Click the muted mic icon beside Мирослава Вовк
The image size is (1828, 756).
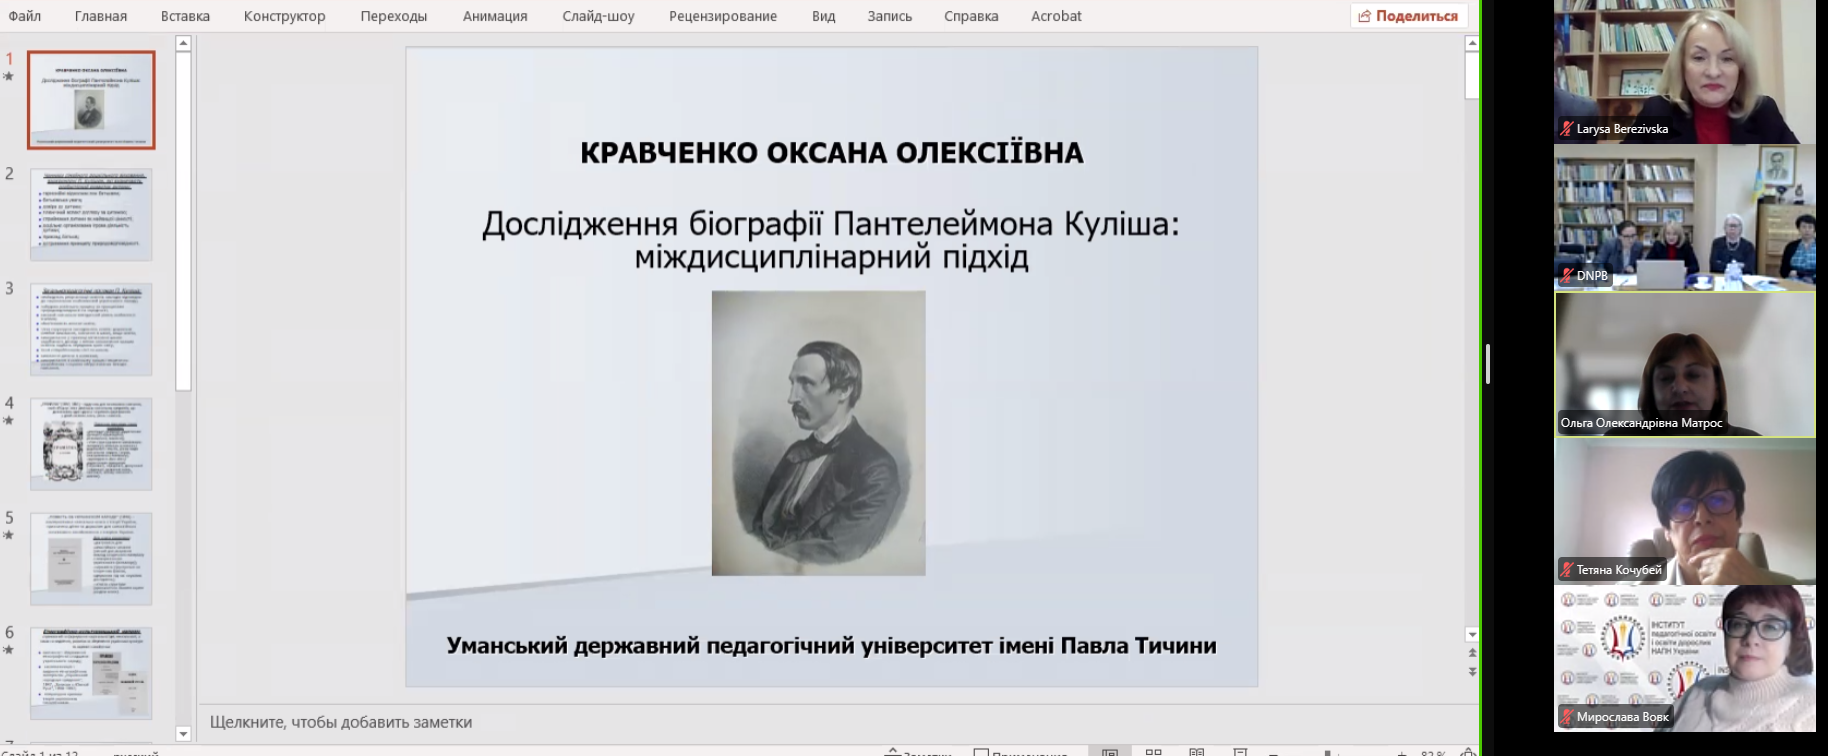coord(1567,717)
